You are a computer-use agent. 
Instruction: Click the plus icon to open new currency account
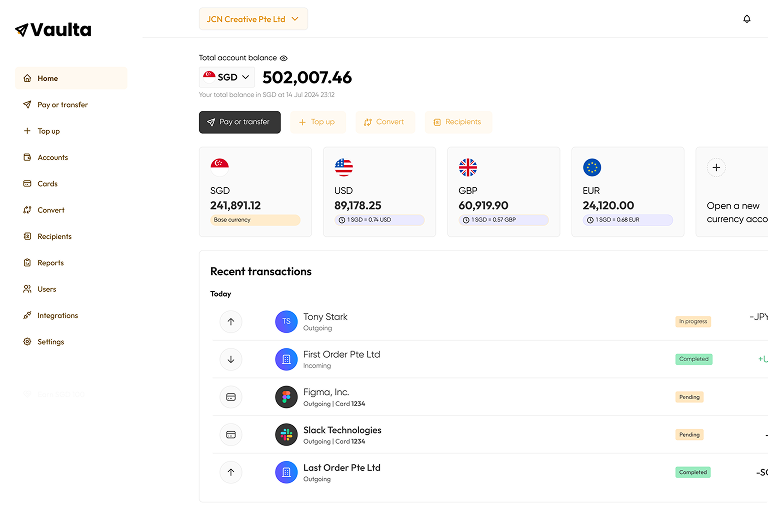[716, 168]
